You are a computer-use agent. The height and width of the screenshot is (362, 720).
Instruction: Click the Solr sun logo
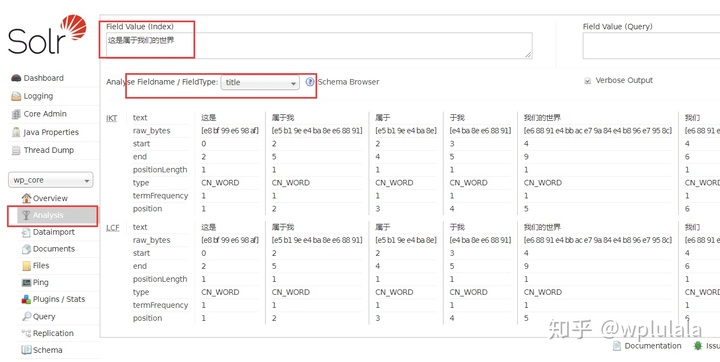(73, 27)
